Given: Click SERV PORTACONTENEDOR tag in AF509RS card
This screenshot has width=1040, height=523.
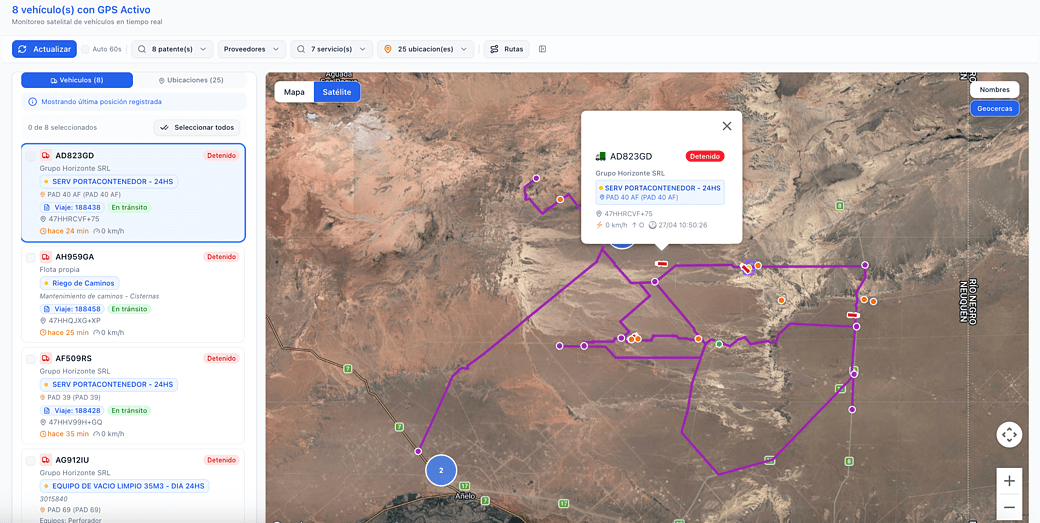Looking at the screenshot, I should point(109,384).
